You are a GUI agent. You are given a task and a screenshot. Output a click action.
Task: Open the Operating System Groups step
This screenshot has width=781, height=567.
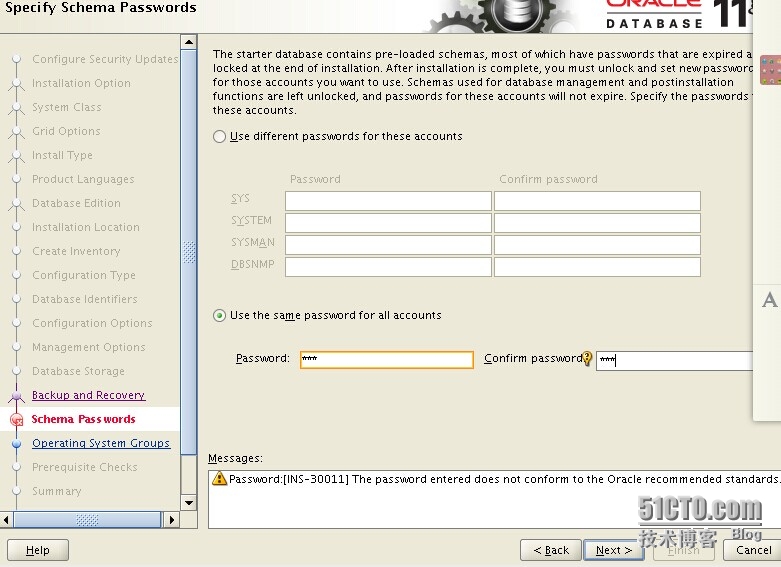click(x=101, y=443)
